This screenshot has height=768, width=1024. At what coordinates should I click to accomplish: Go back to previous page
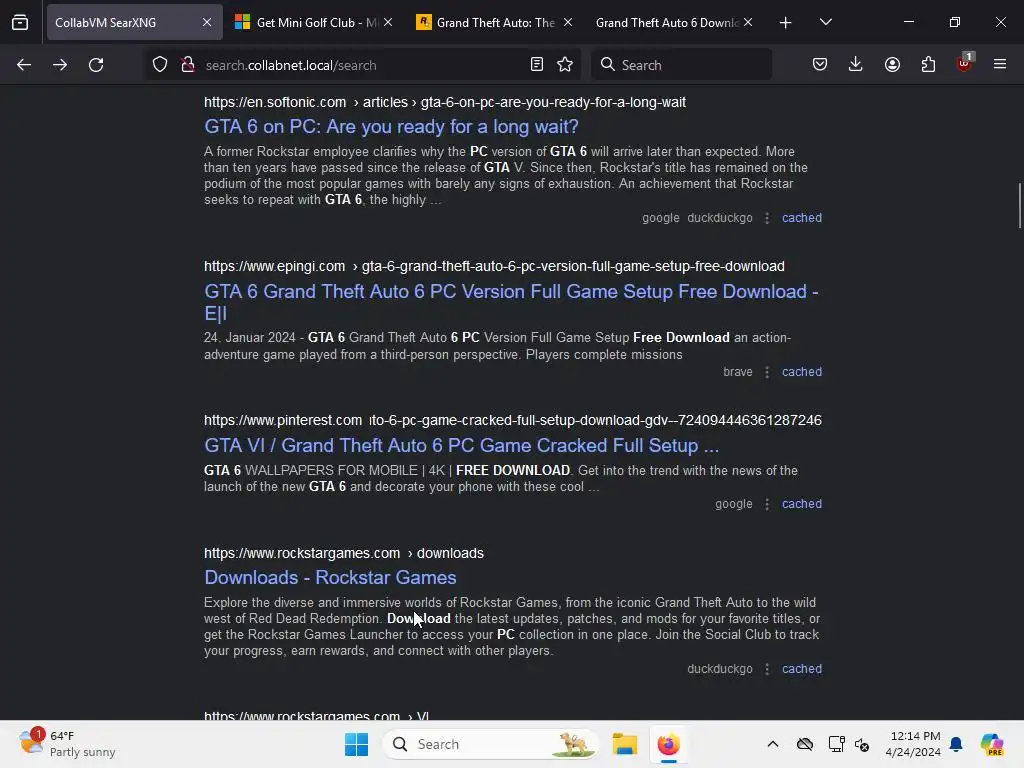(x=24, y=65)
